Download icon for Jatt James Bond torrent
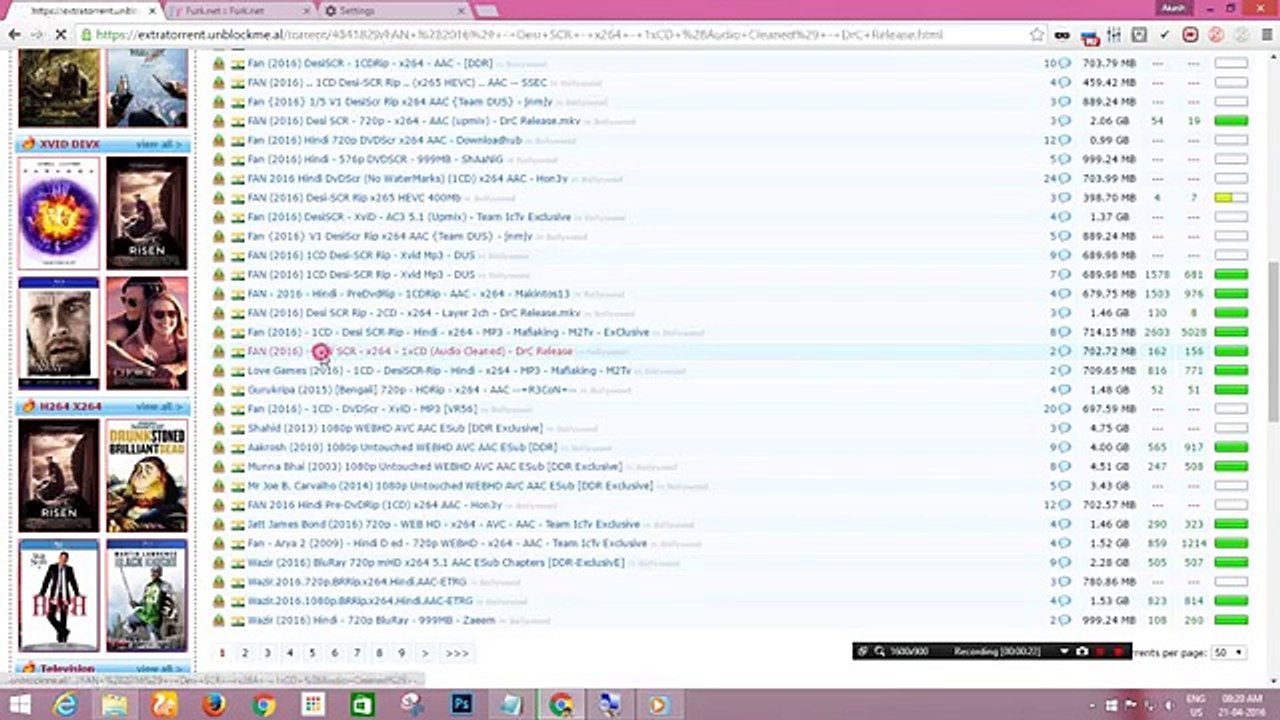Viewport: 1280px width, 720px height. coord(219,524)
